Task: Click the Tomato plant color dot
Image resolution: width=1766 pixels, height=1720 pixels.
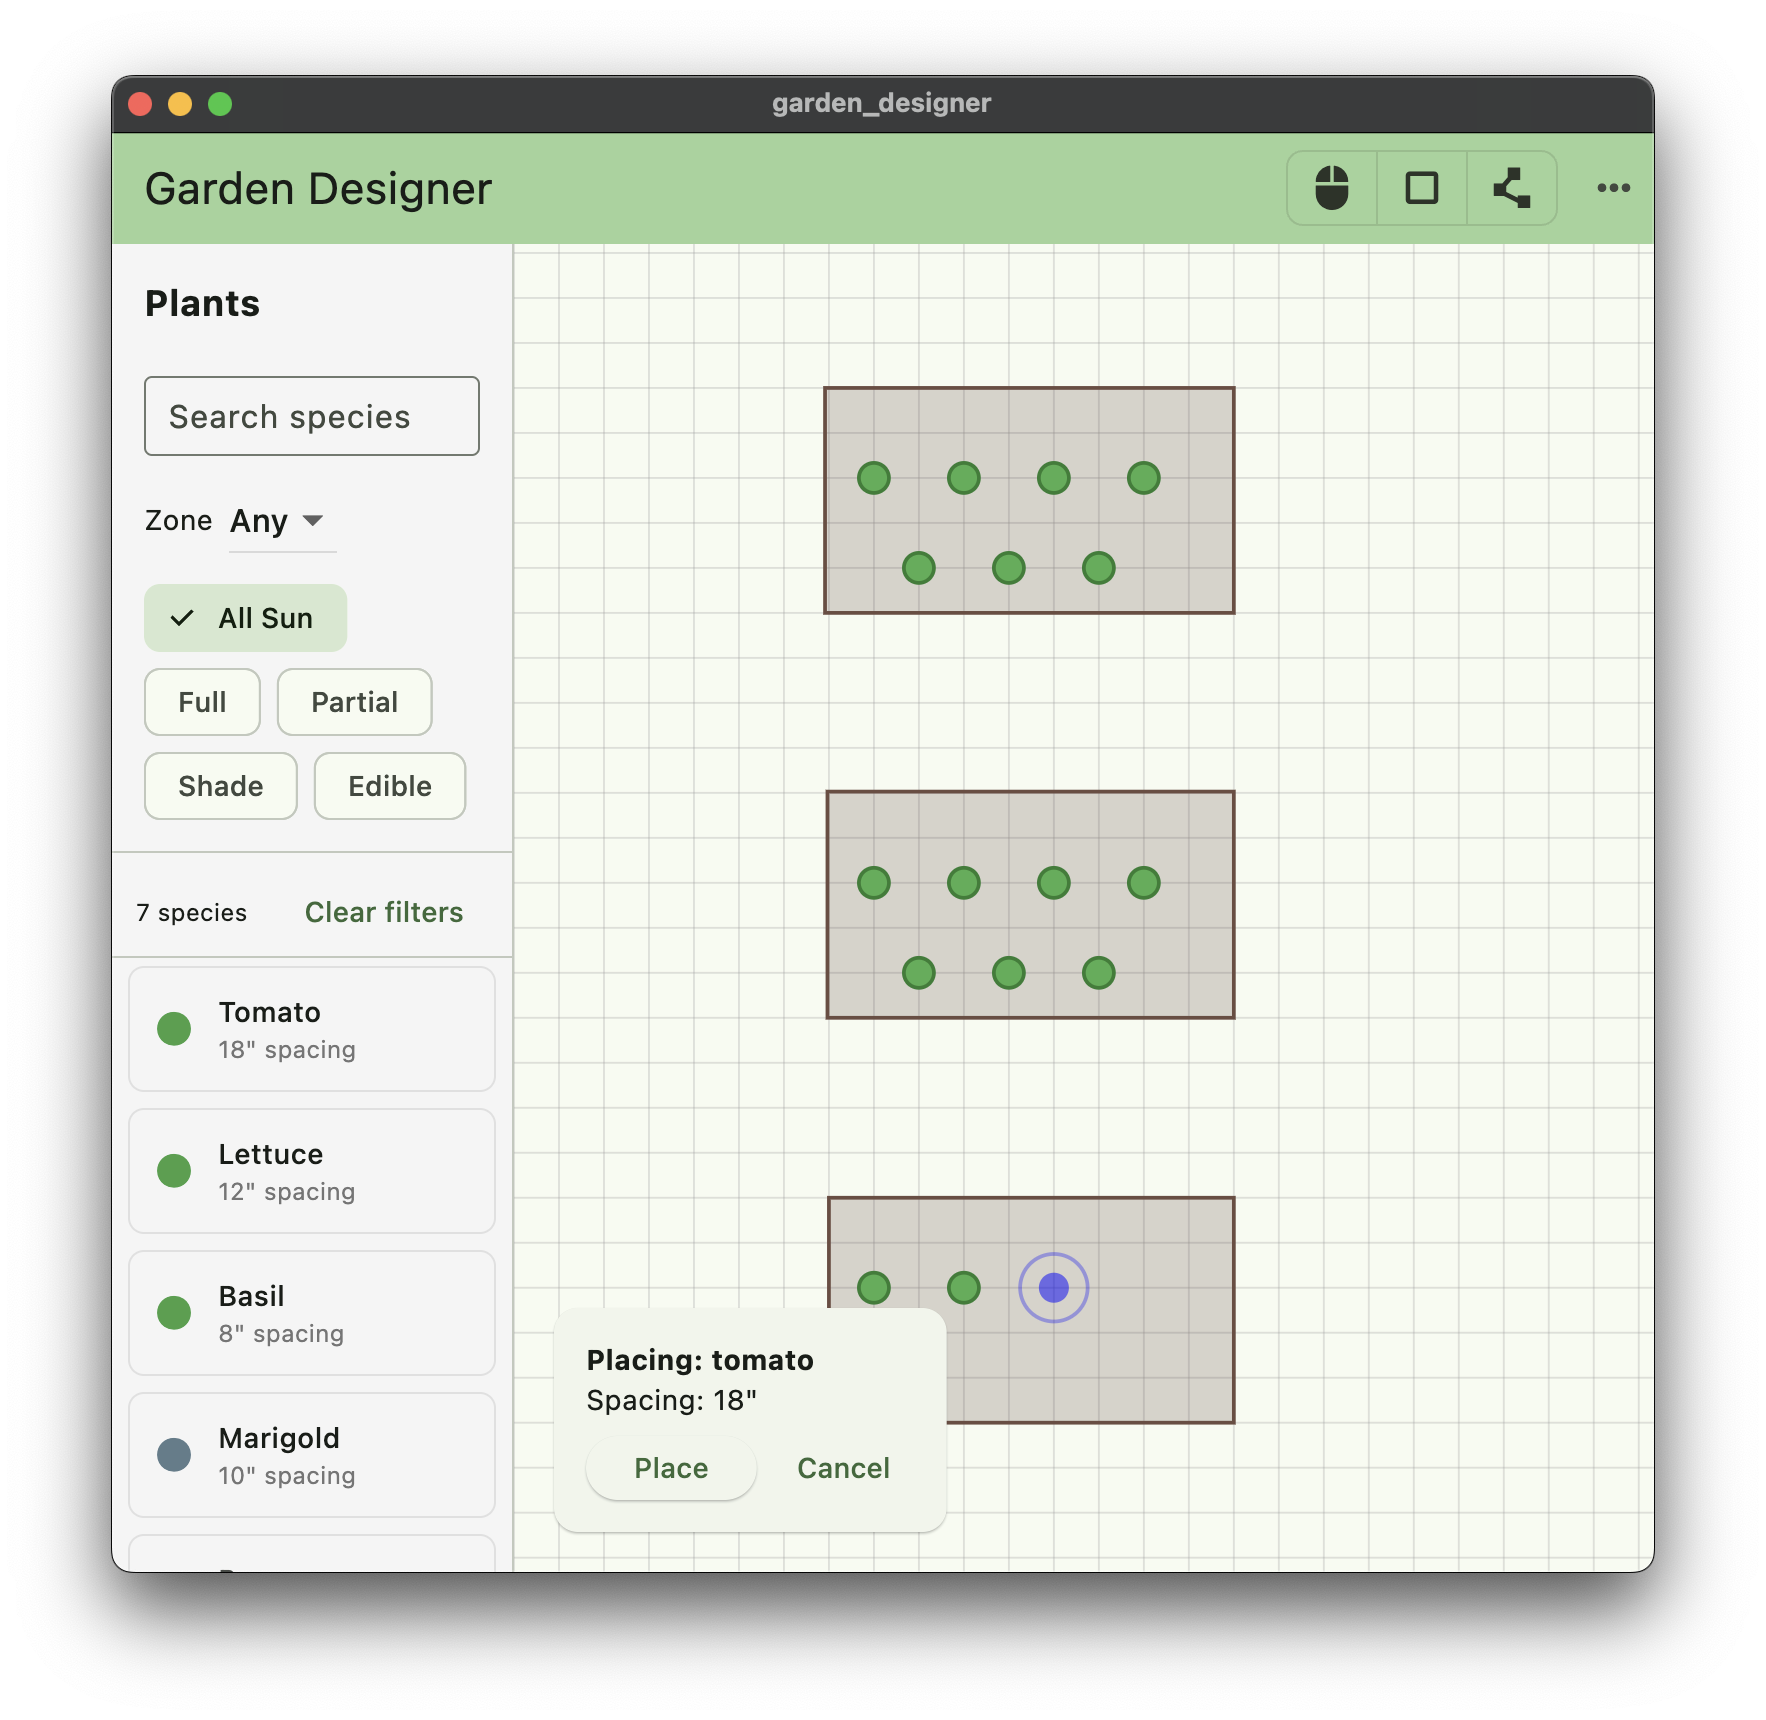Action: coord(174,1028)
